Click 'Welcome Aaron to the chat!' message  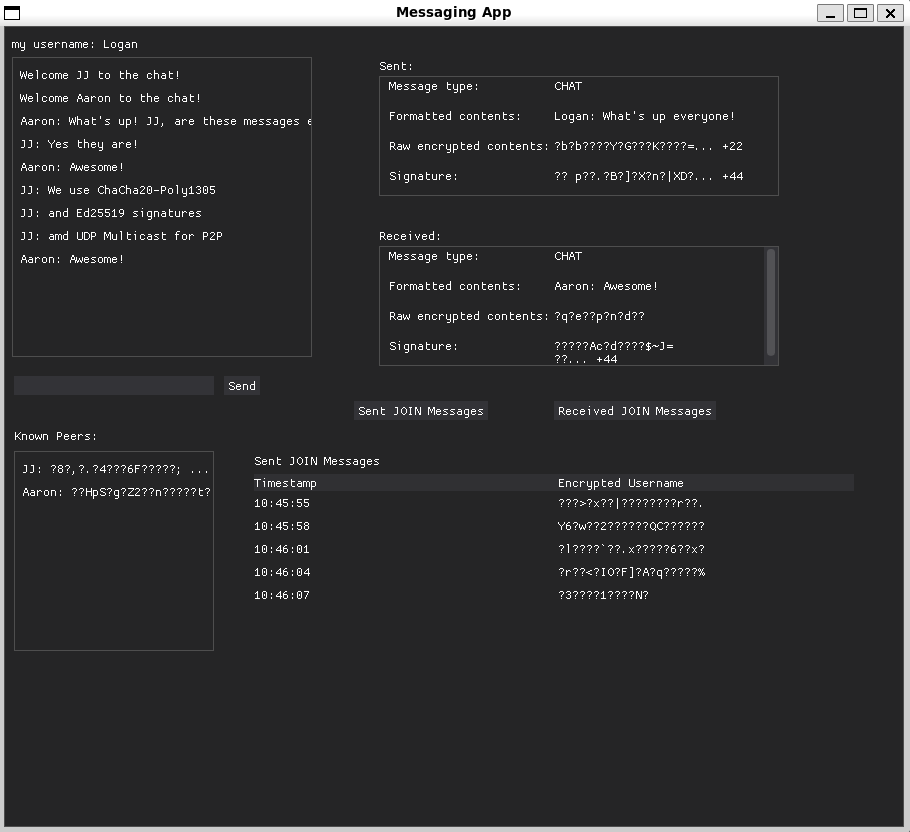point(110,98)
